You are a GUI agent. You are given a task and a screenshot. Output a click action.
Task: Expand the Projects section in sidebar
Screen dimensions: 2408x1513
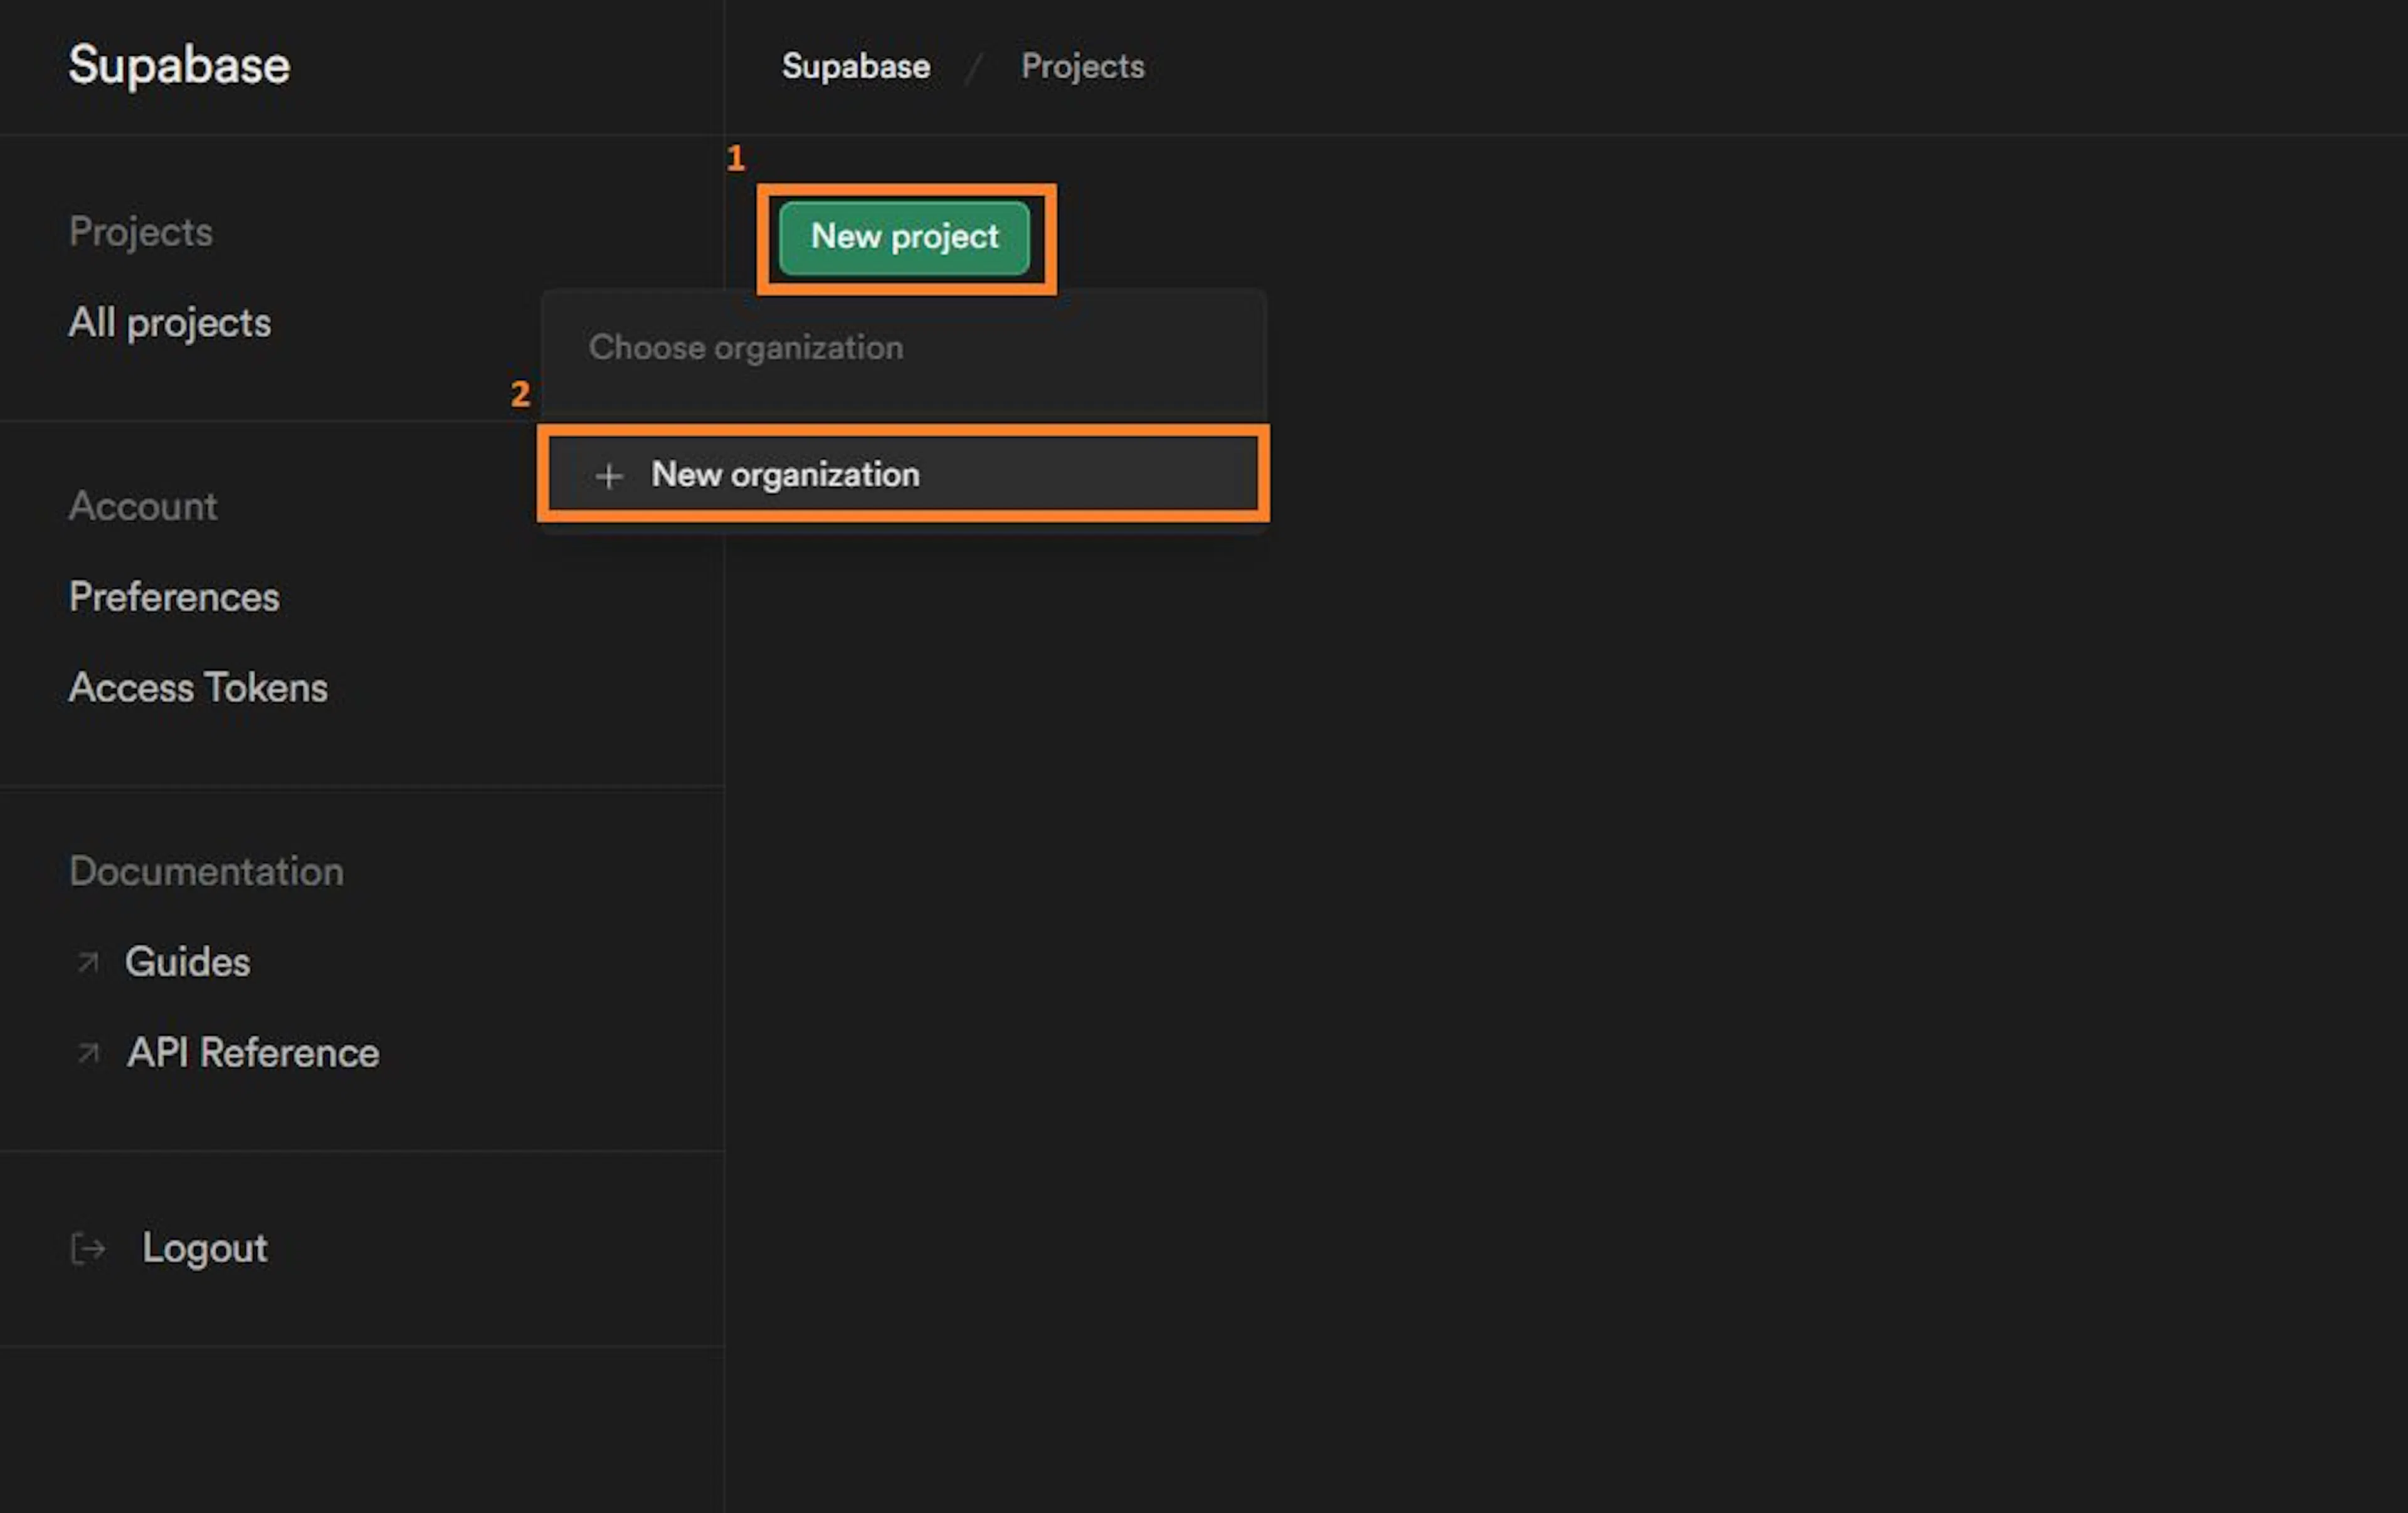click(141, 231)
